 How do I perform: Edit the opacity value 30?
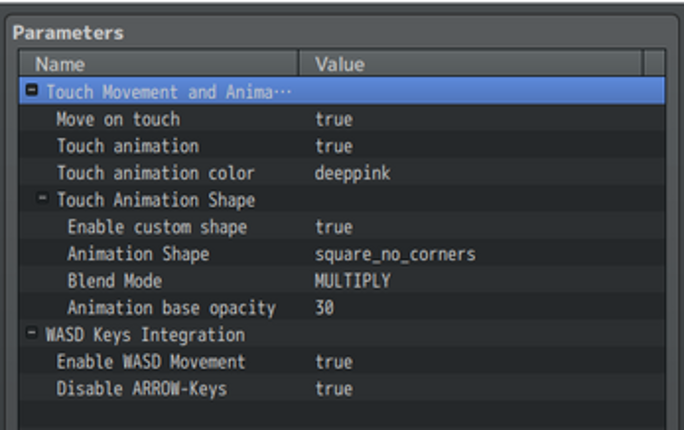(325, 307)
